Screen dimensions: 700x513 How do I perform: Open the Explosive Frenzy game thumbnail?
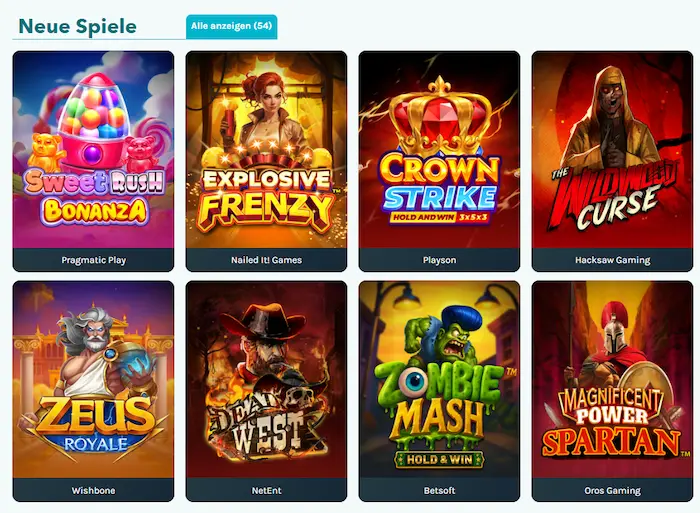[x=266, y=150]
